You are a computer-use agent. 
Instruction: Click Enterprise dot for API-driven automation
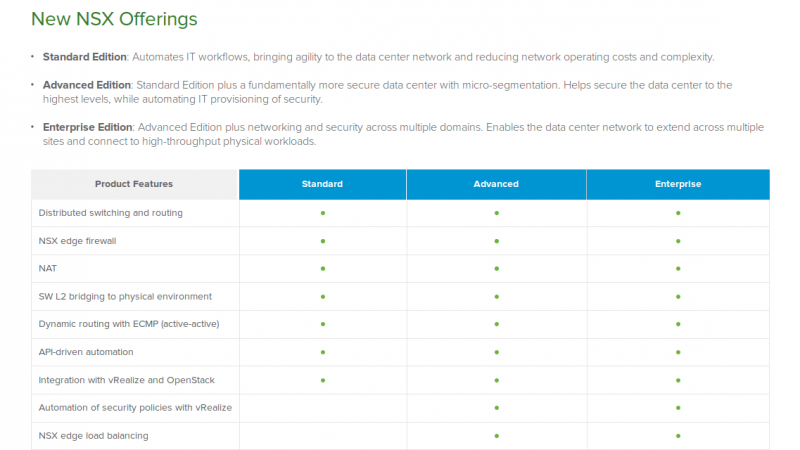coord(678,352)
